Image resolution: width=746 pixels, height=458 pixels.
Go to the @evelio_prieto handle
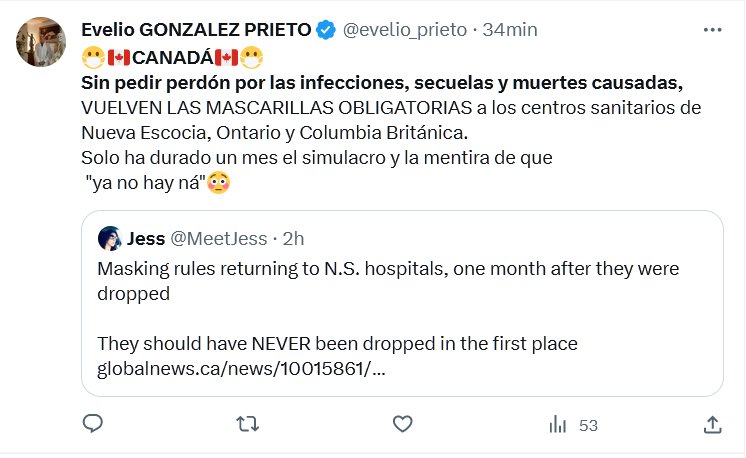pyautogui.click(x=405, y=31)
